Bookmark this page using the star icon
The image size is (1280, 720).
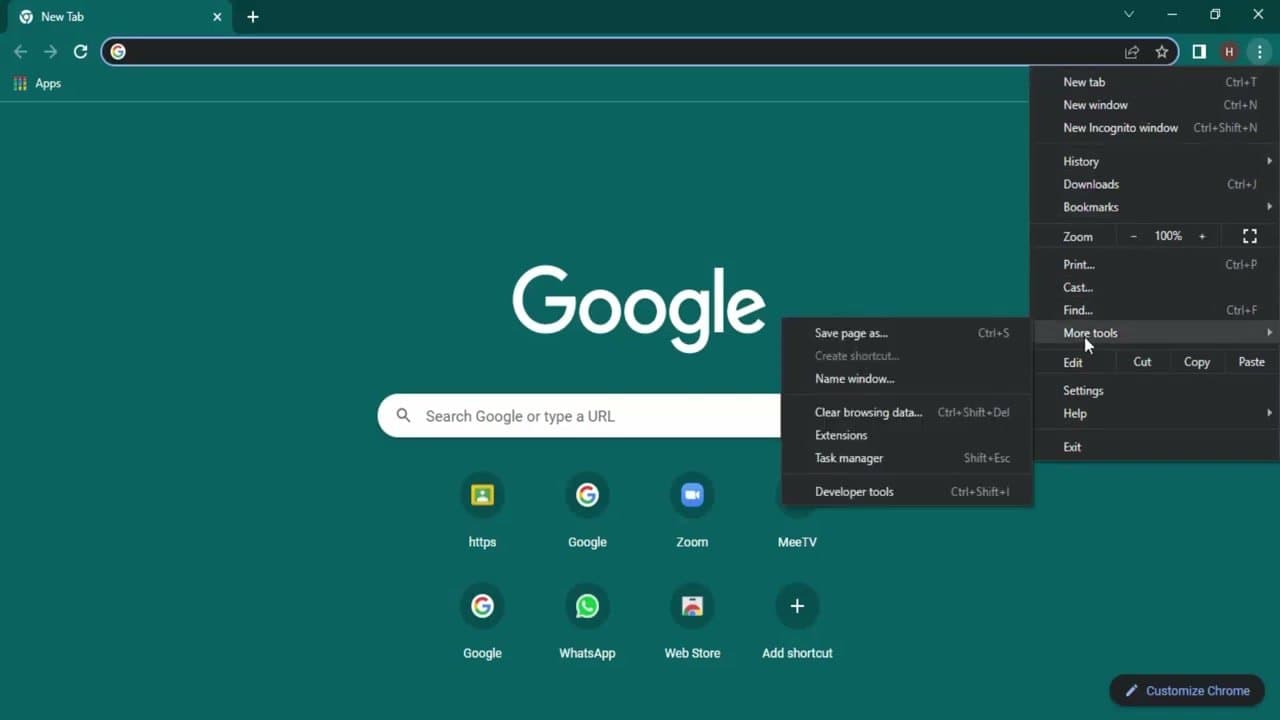point(1162,51)
